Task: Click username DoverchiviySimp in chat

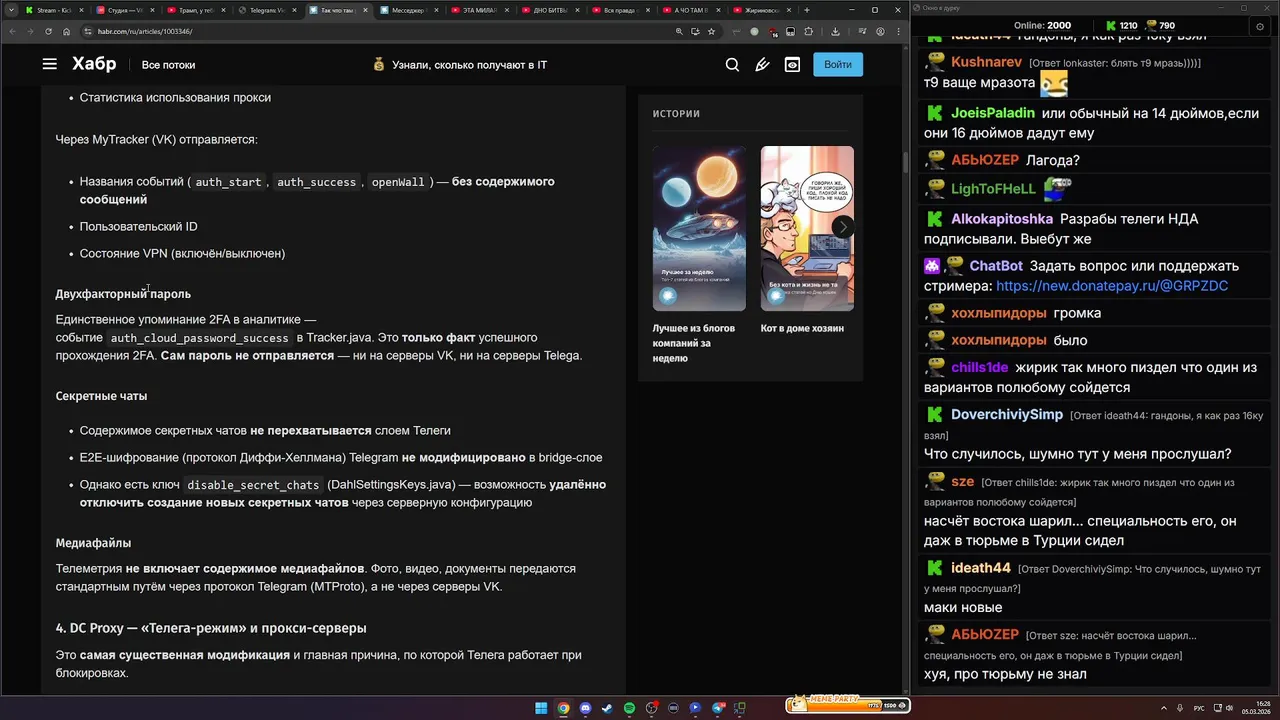Action: click(1007, 414)
